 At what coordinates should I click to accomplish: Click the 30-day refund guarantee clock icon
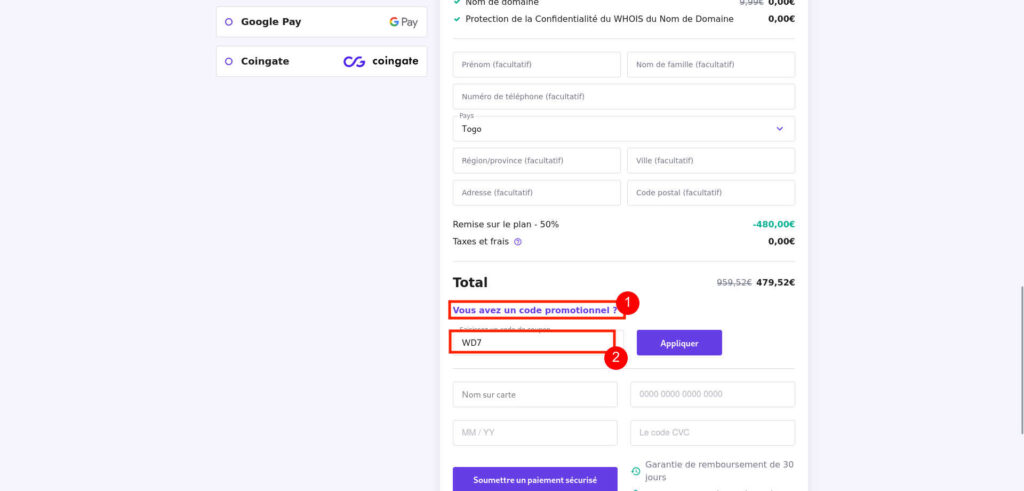point(635,471)
